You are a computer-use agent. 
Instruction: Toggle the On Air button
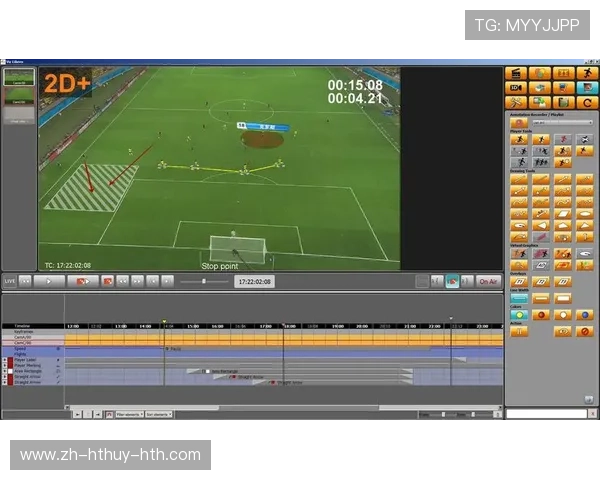pos(488,282)
